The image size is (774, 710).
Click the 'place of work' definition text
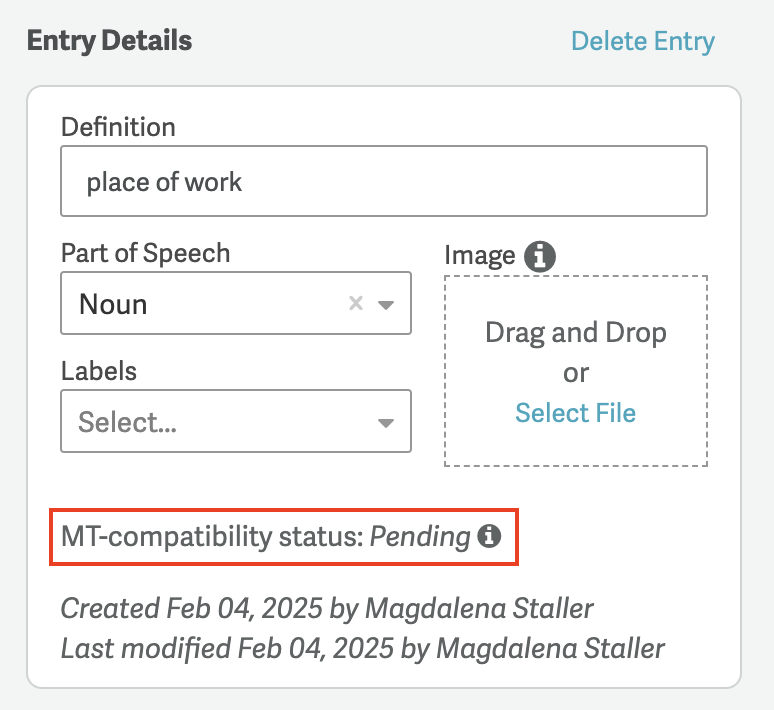point(164,182)
